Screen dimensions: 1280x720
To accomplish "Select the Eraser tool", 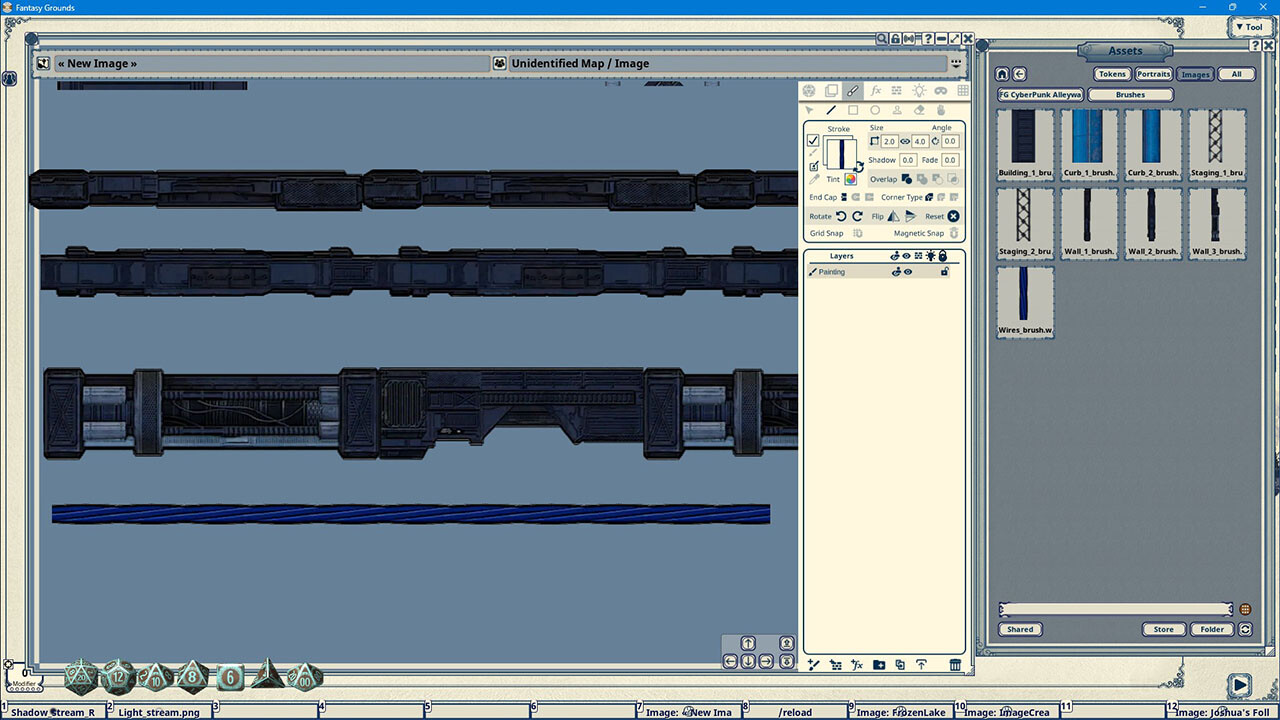I will click(917, 110).
